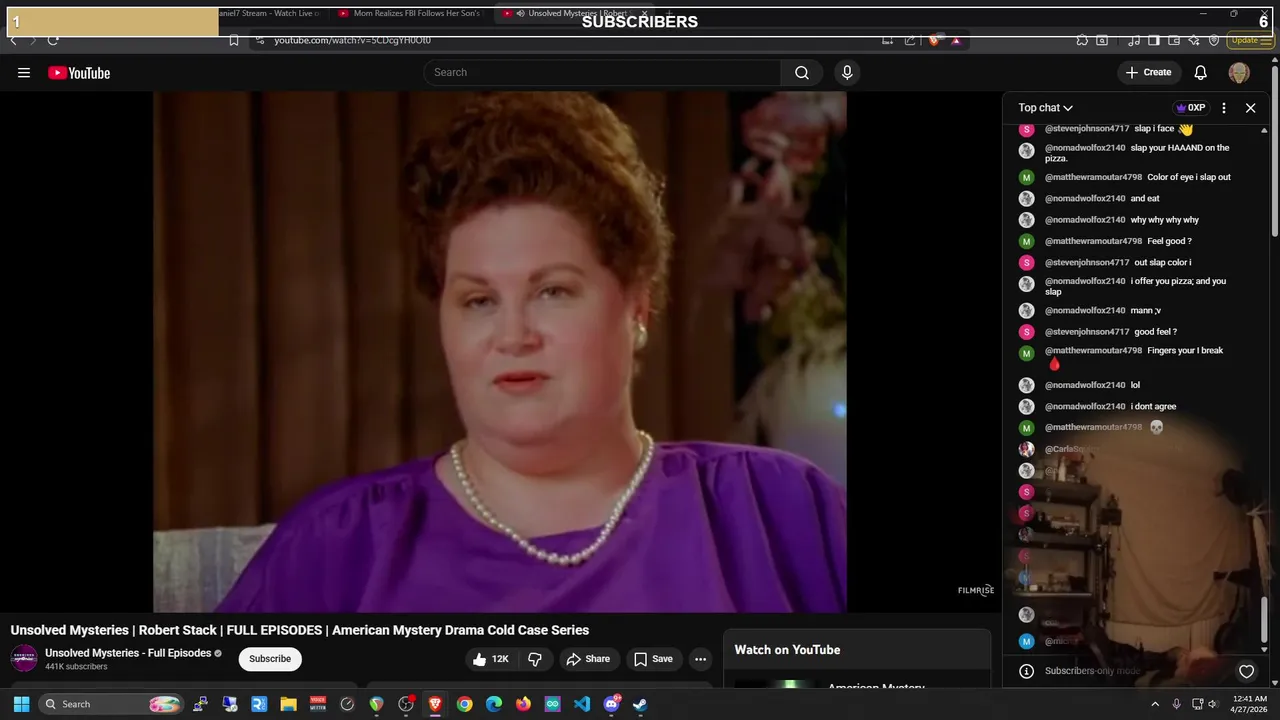Click the heart reaction in chat

tap(1246, 671)
